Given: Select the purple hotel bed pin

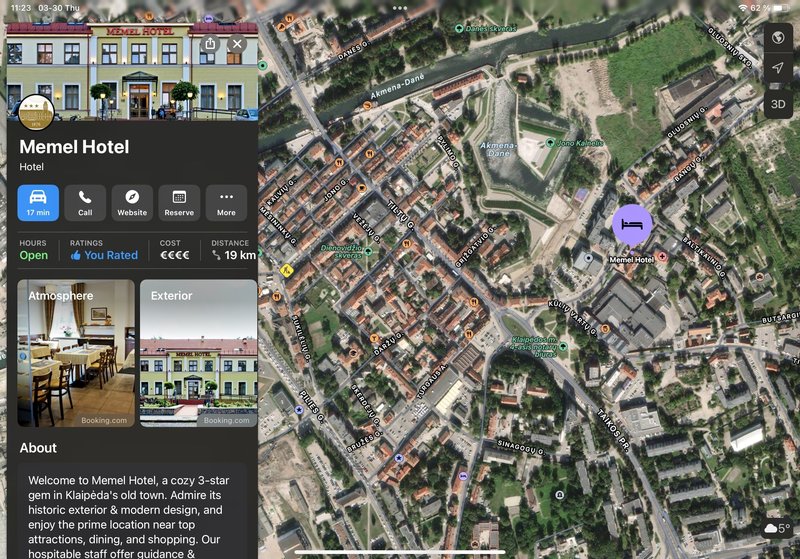Looking at the screenshot, I should coord(632,224).
